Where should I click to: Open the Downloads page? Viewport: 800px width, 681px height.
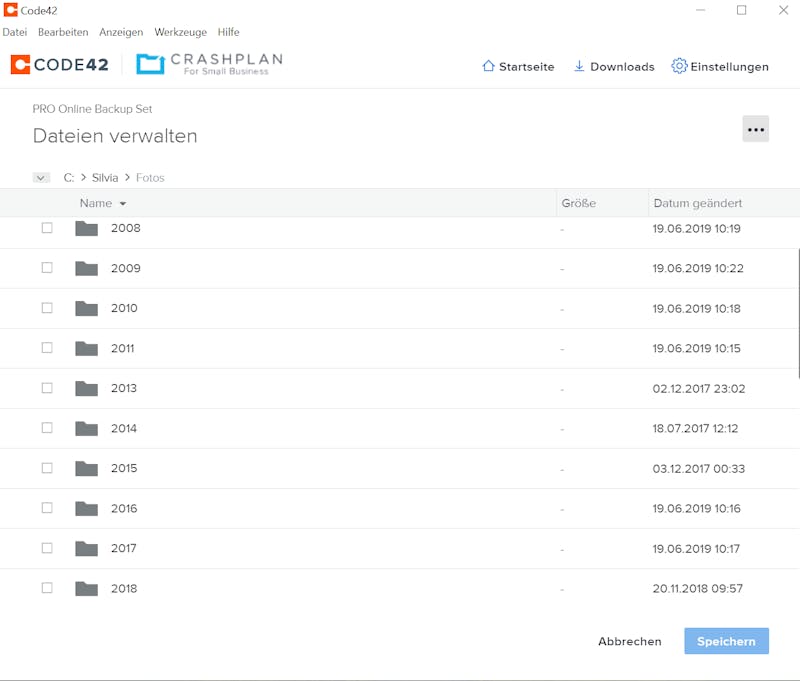point(614,66)
